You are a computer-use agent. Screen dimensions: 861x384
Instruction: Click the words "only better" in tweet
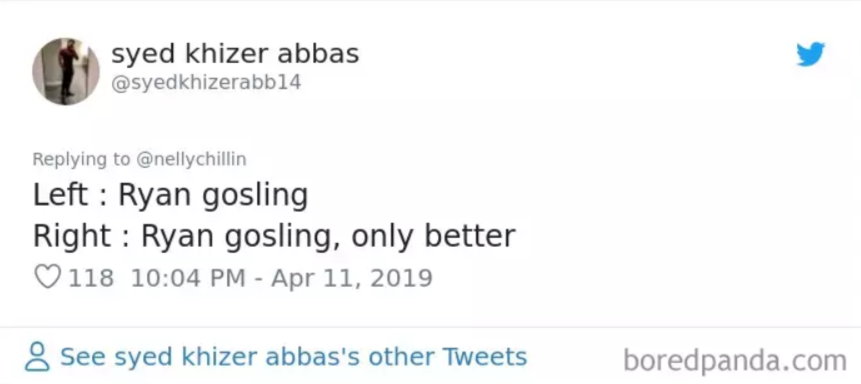click(433, 235)
